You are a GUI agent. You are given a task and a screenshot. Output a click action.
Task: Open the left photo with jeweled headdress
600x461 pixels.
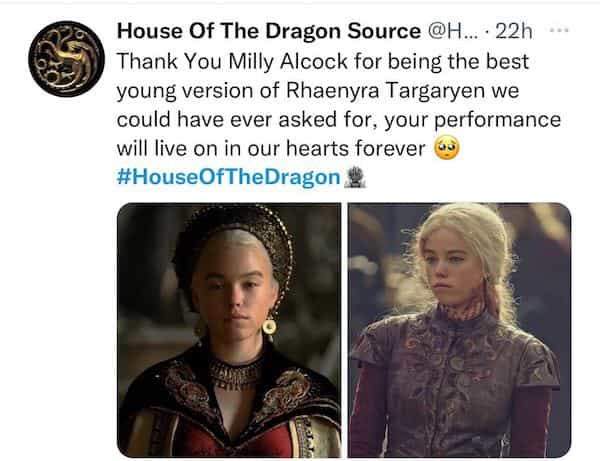click(229, 330)
